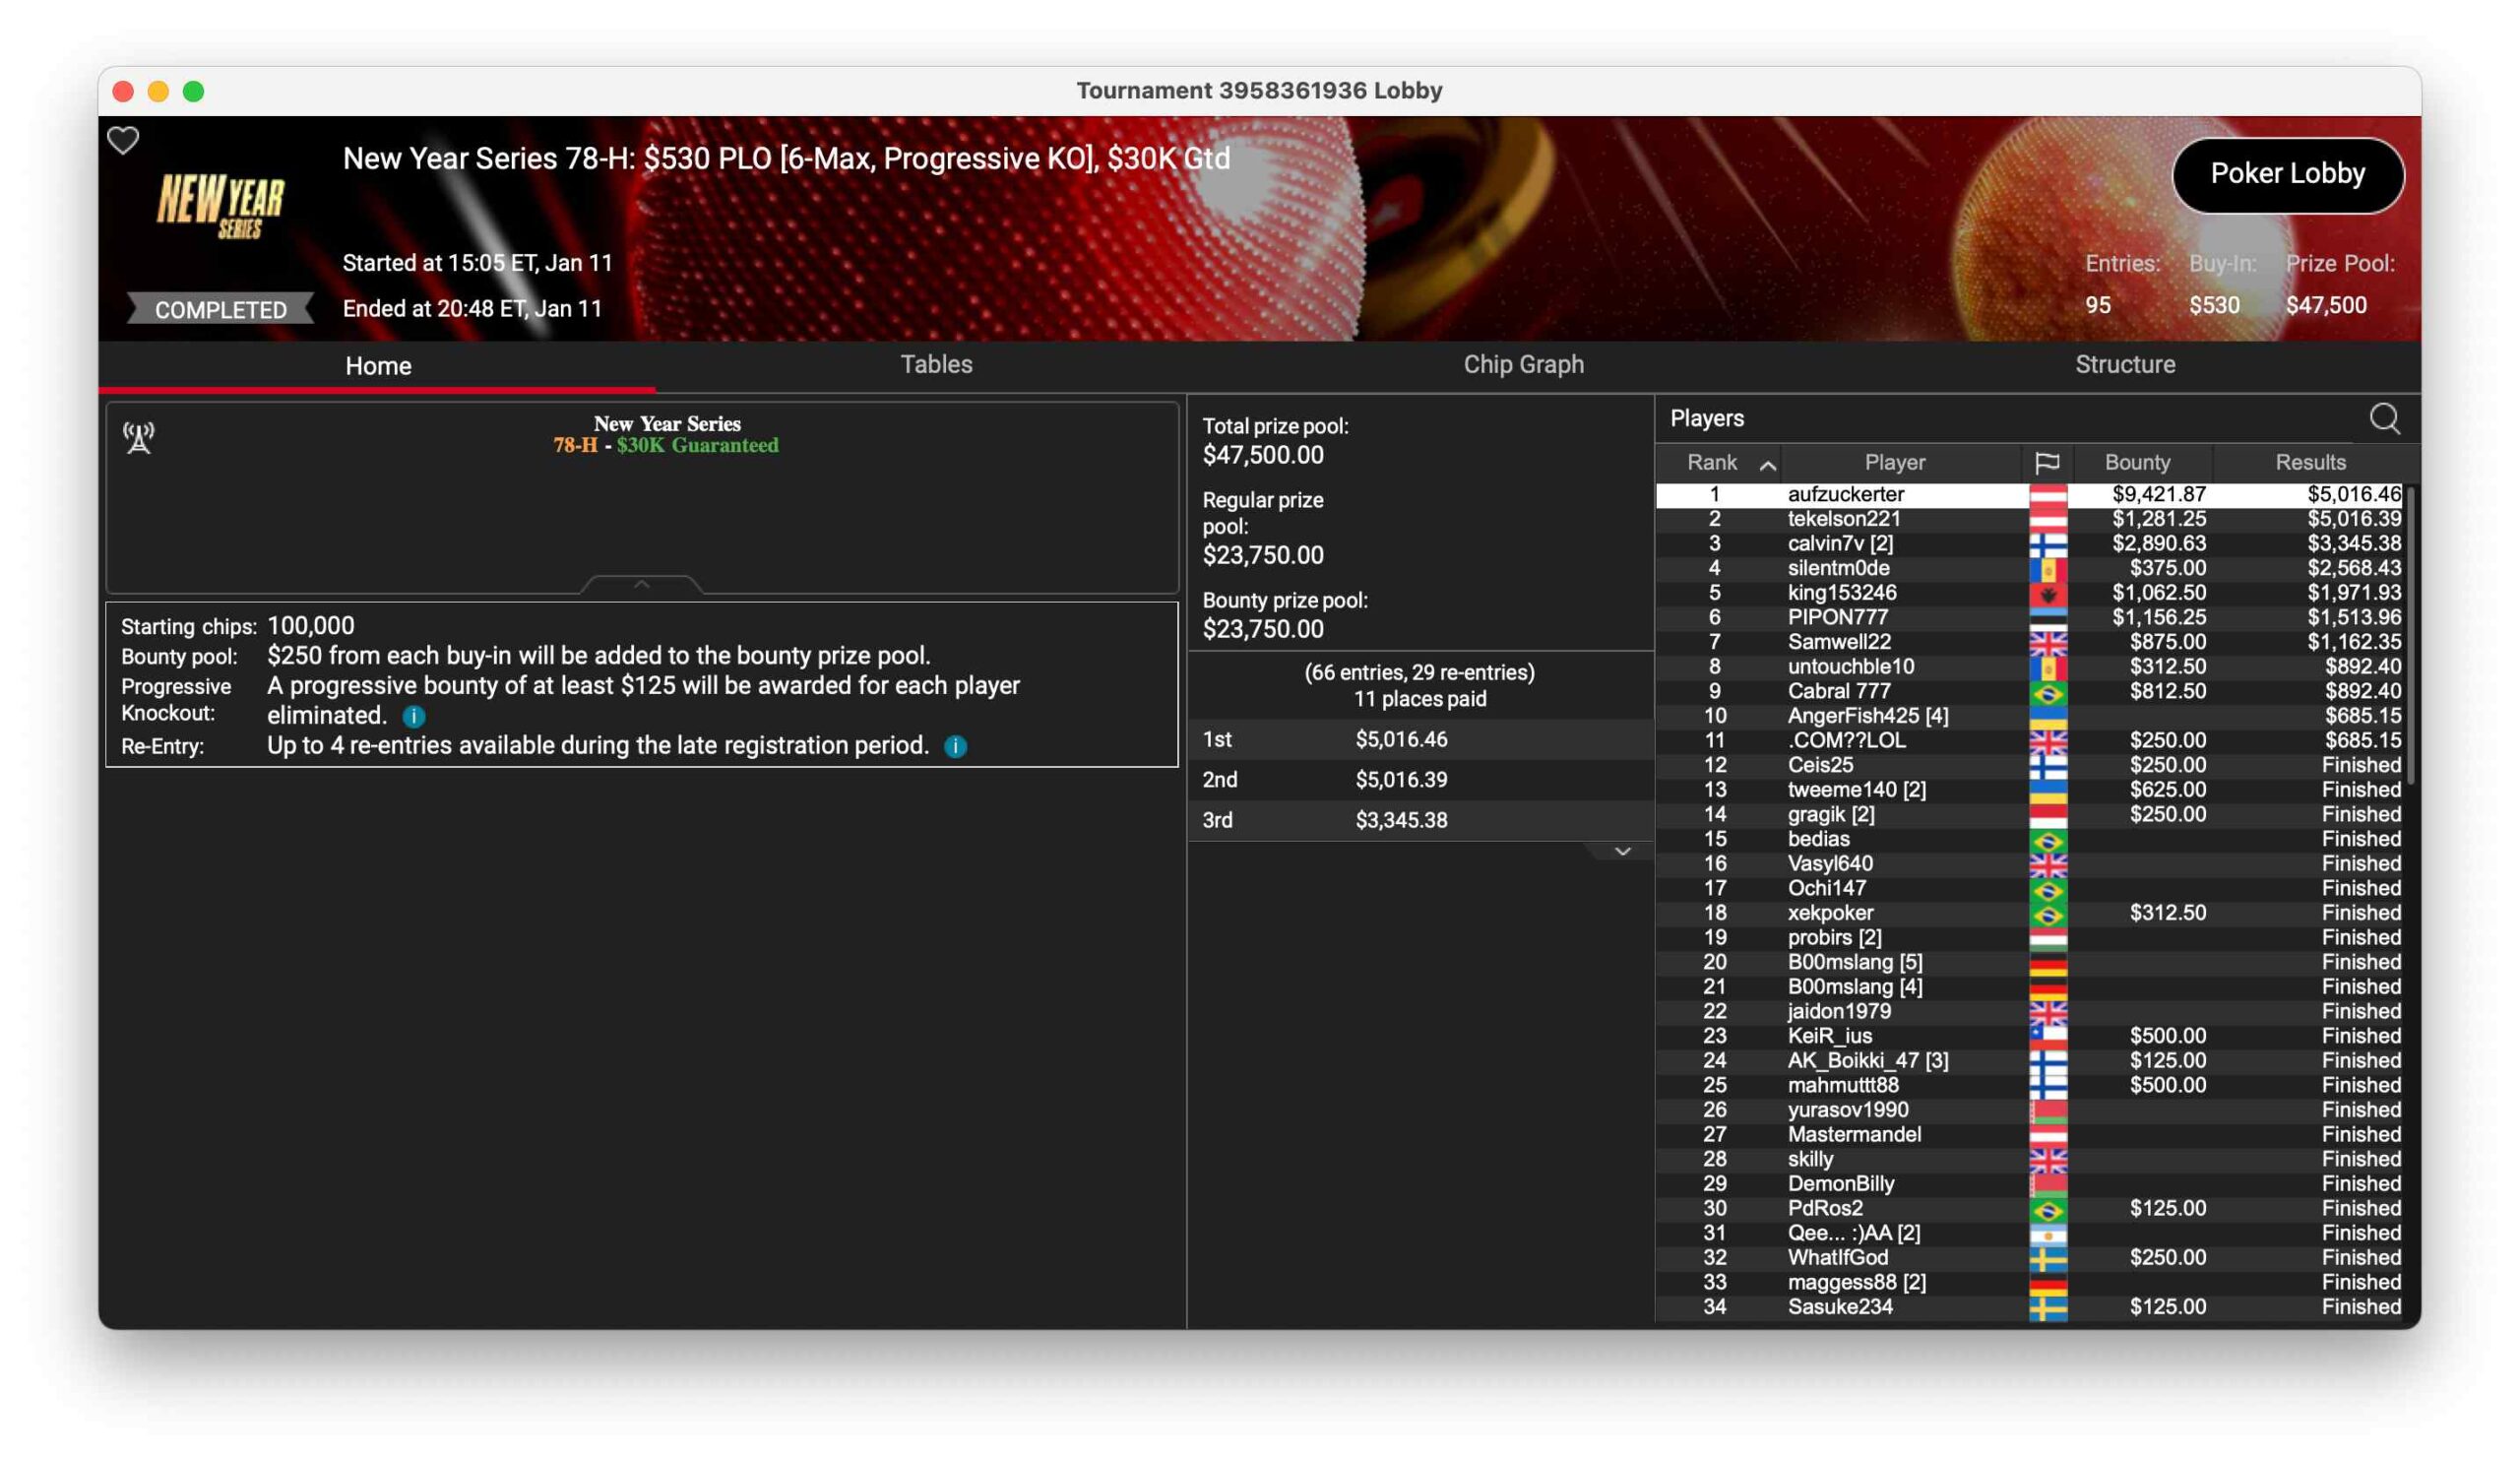Open the player search magnifier
The height and width of the screenshot is (1460, 2520).
2384,418
